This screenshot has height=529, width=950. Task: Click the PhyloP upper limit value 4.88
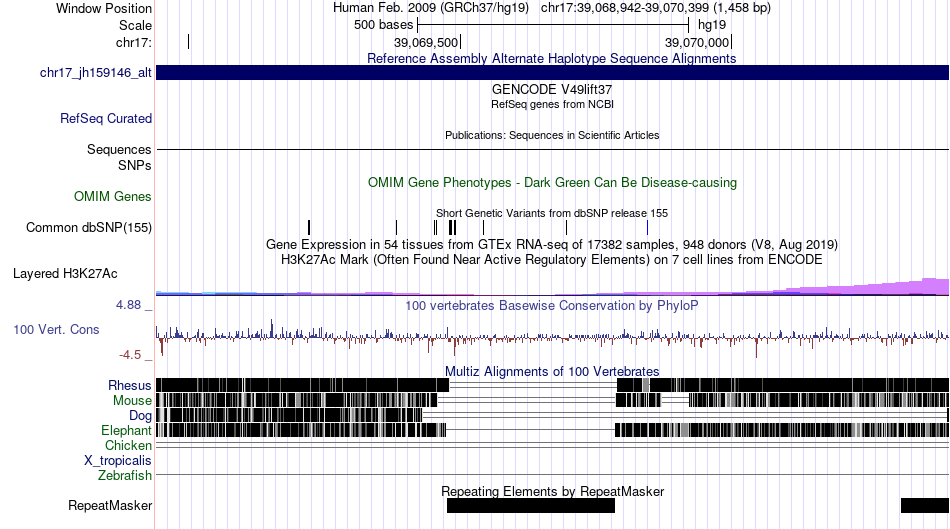pos(128,304)
